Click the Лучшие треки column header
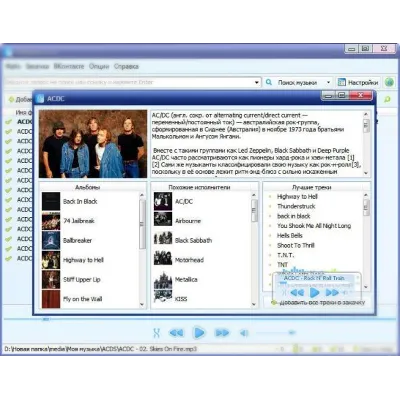The image size is (400, 400). 312,187
